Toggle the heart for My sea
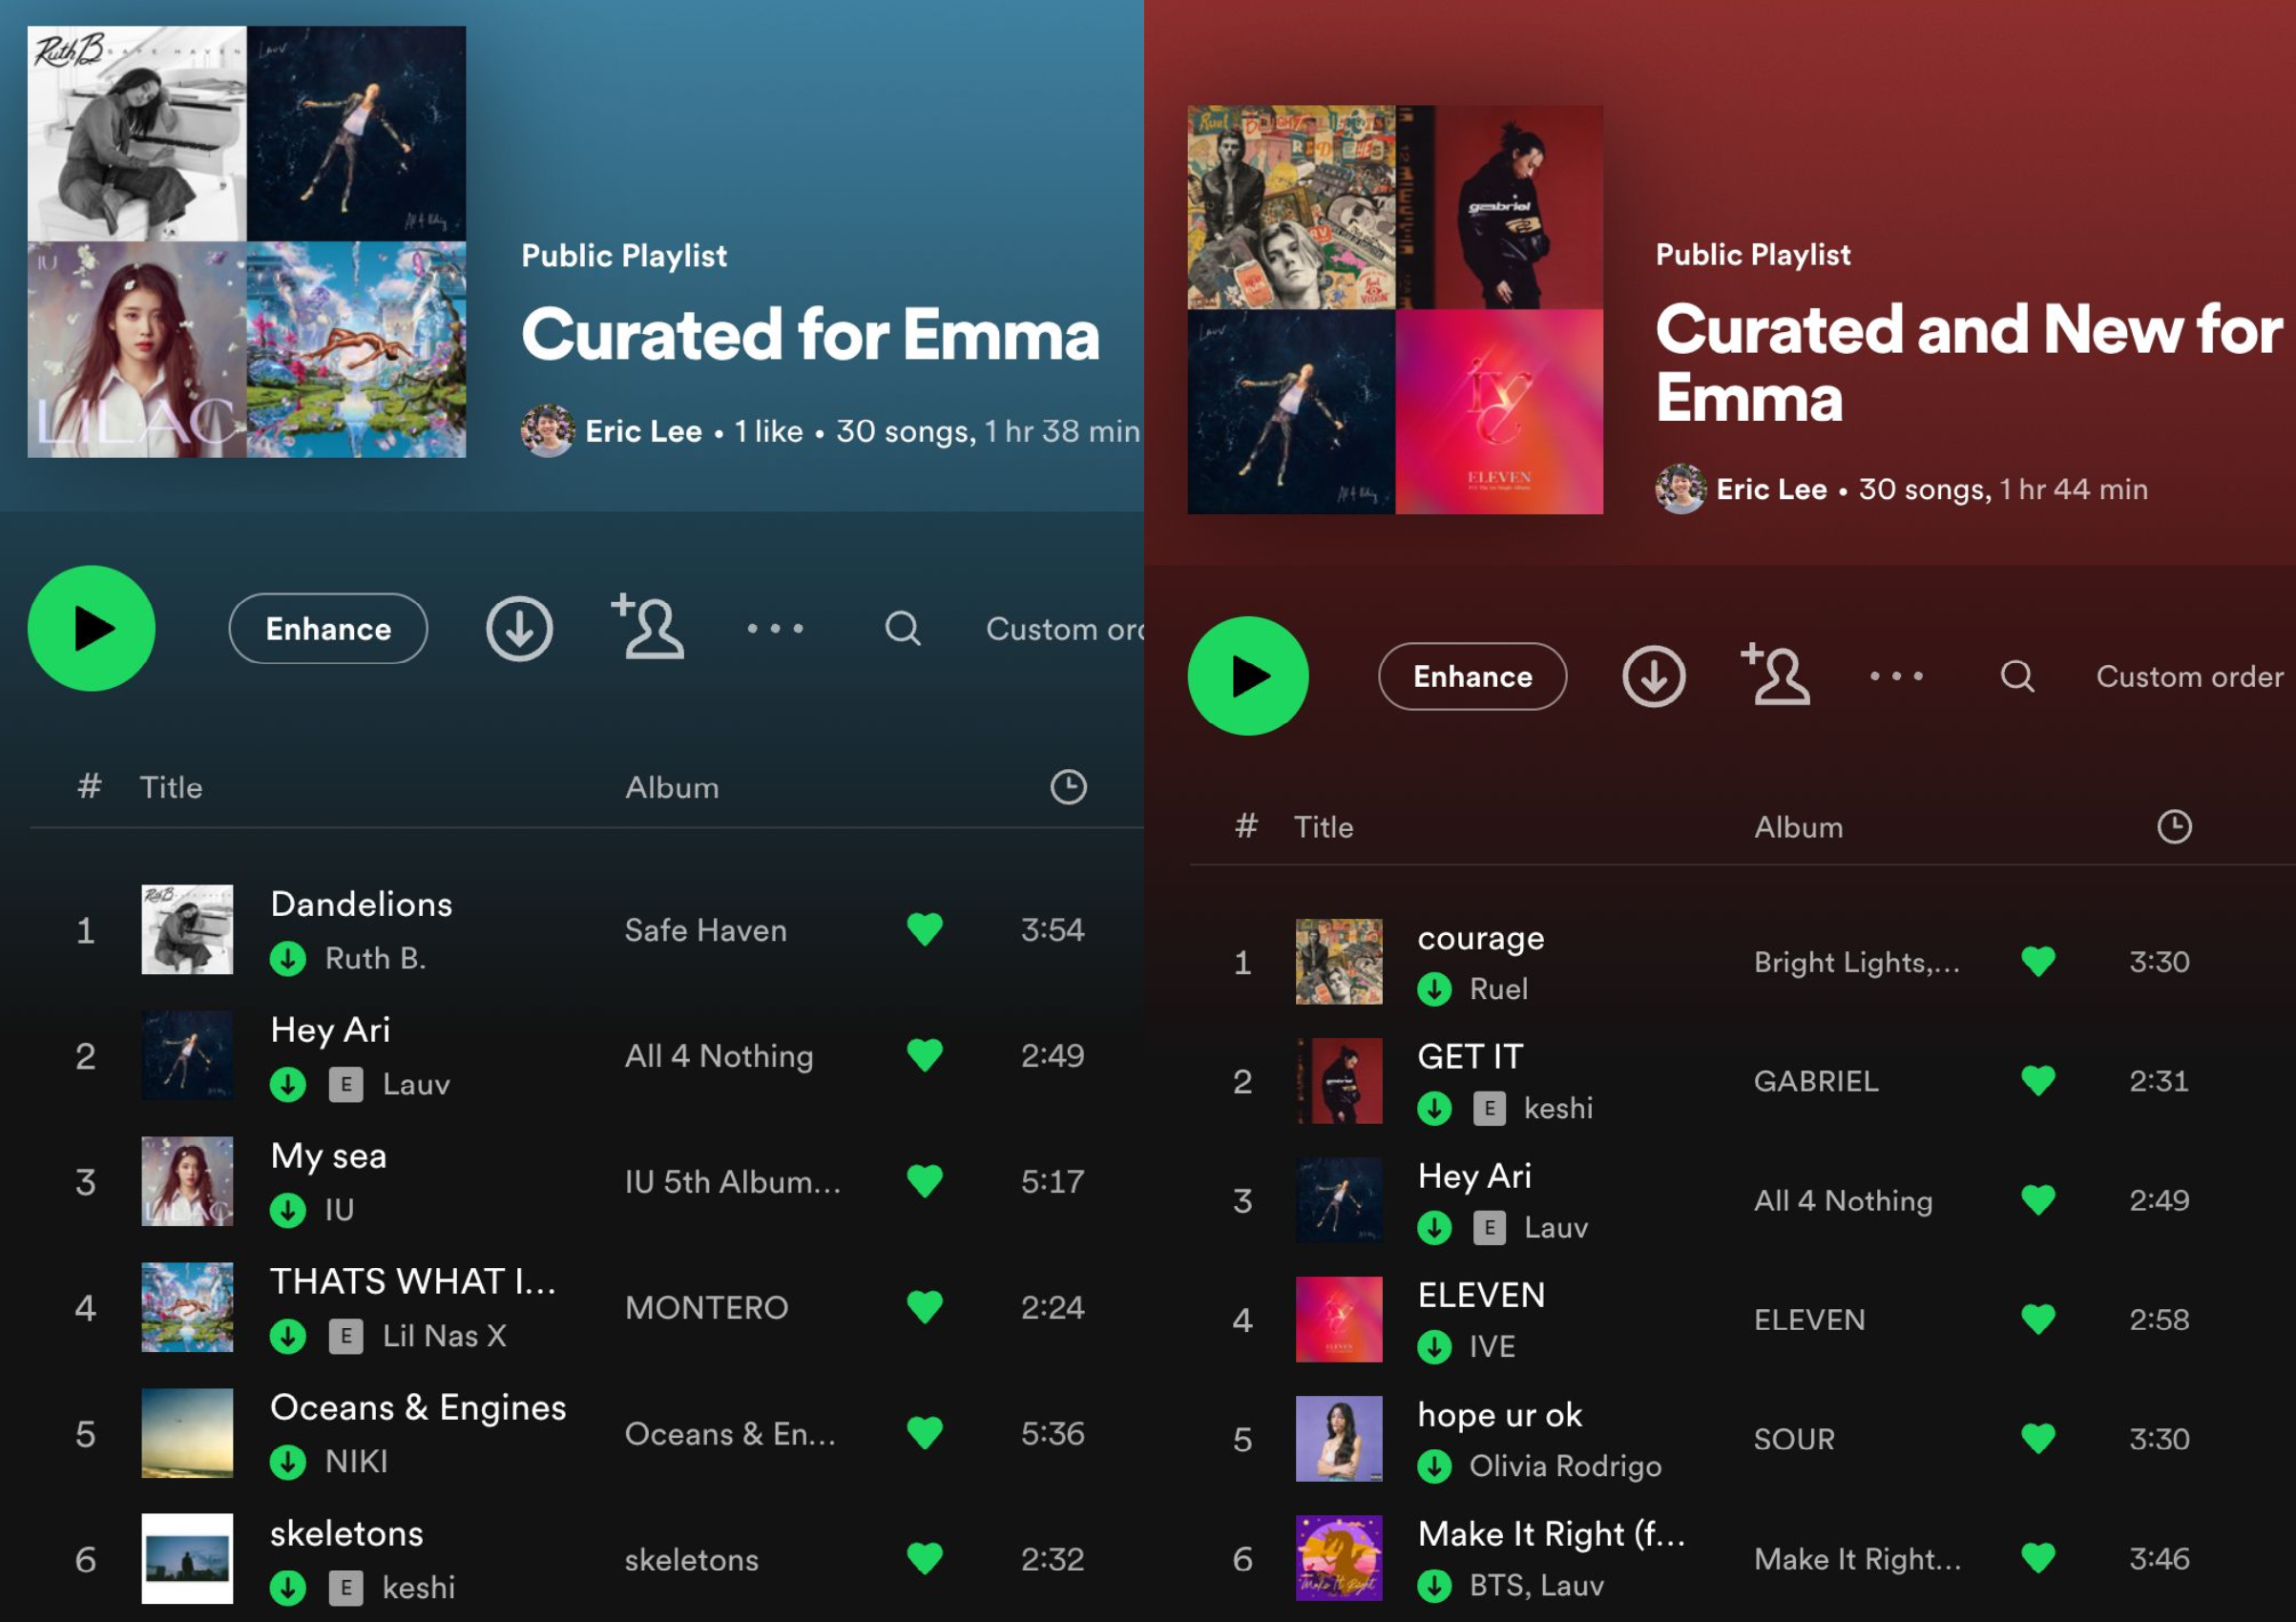 click(x=924, y=1181)
